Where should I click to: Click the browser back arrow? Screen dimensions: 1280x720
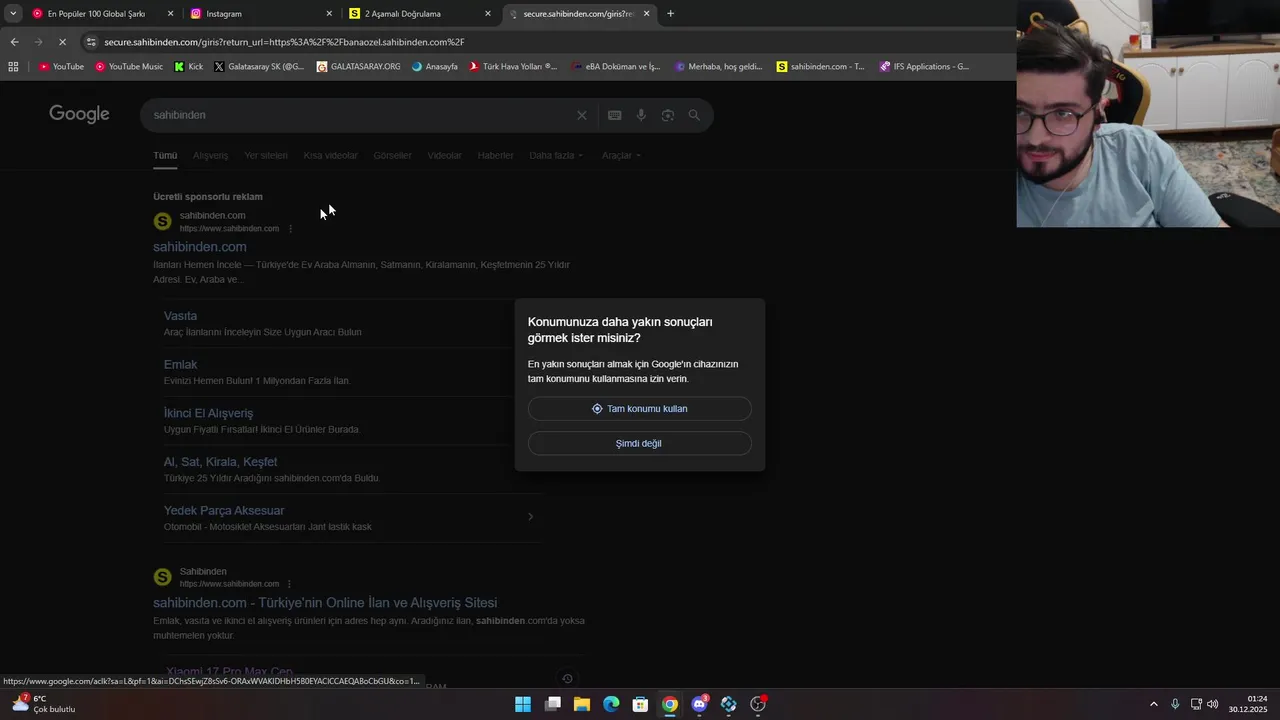coord(14,42)
